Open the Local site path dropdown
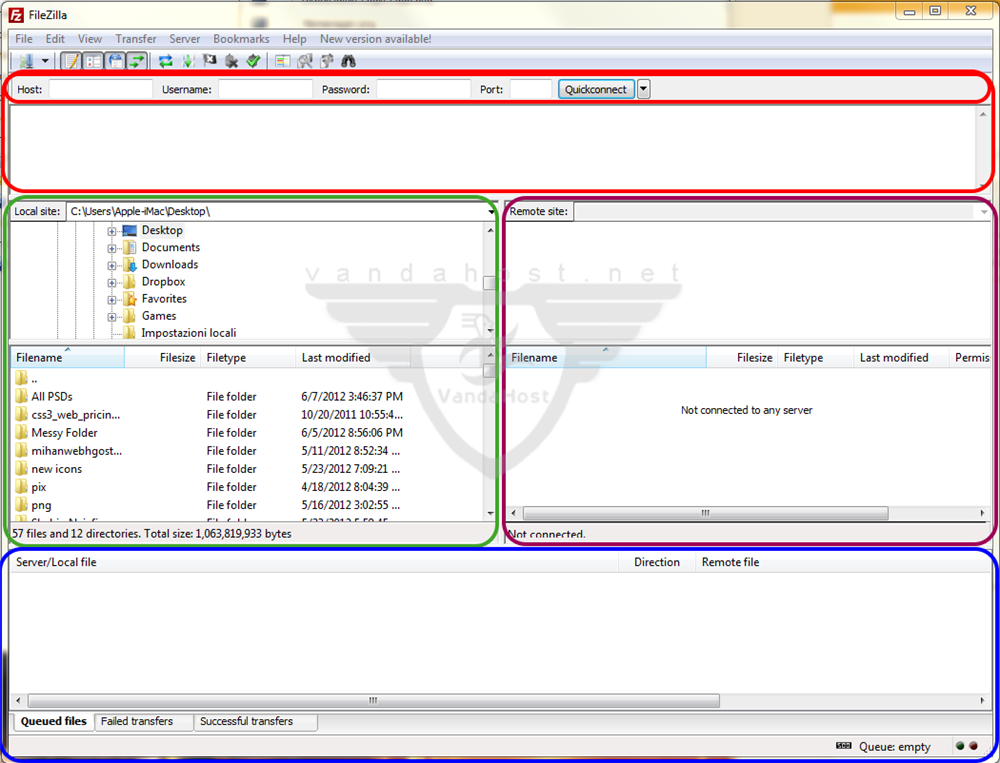 491,212
